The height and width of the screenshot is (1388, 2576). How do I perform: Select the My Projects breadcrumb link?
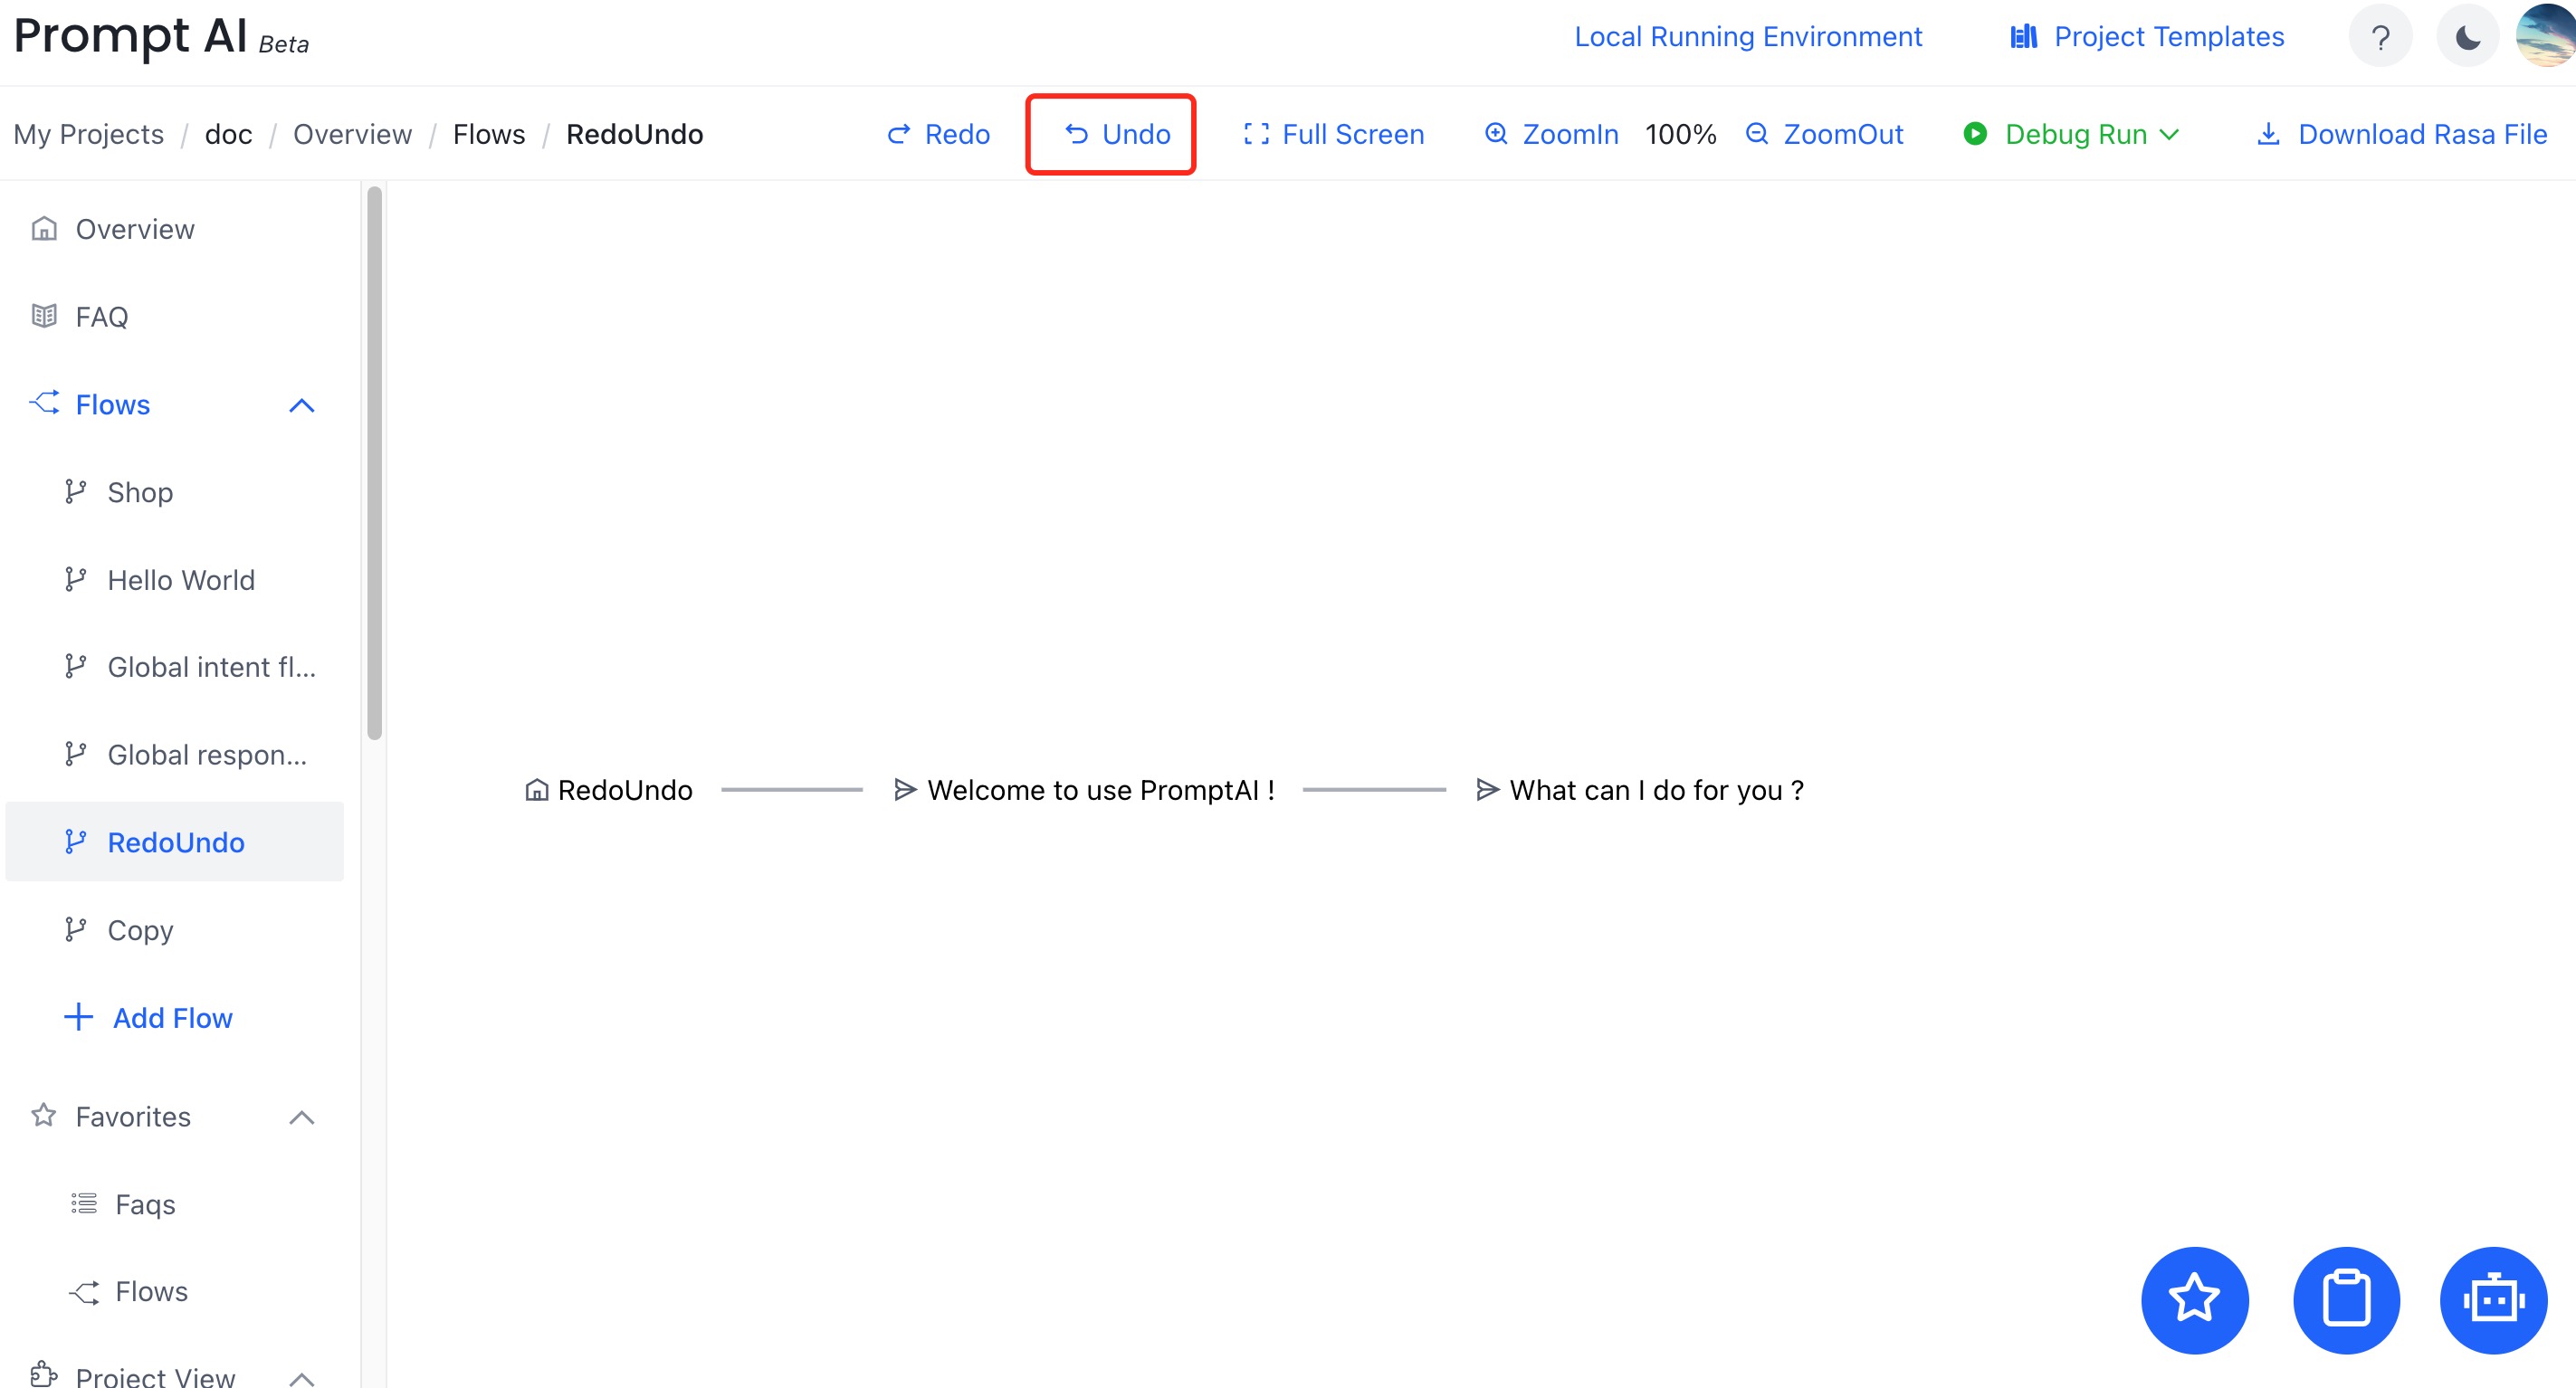[x=87, y=133]
